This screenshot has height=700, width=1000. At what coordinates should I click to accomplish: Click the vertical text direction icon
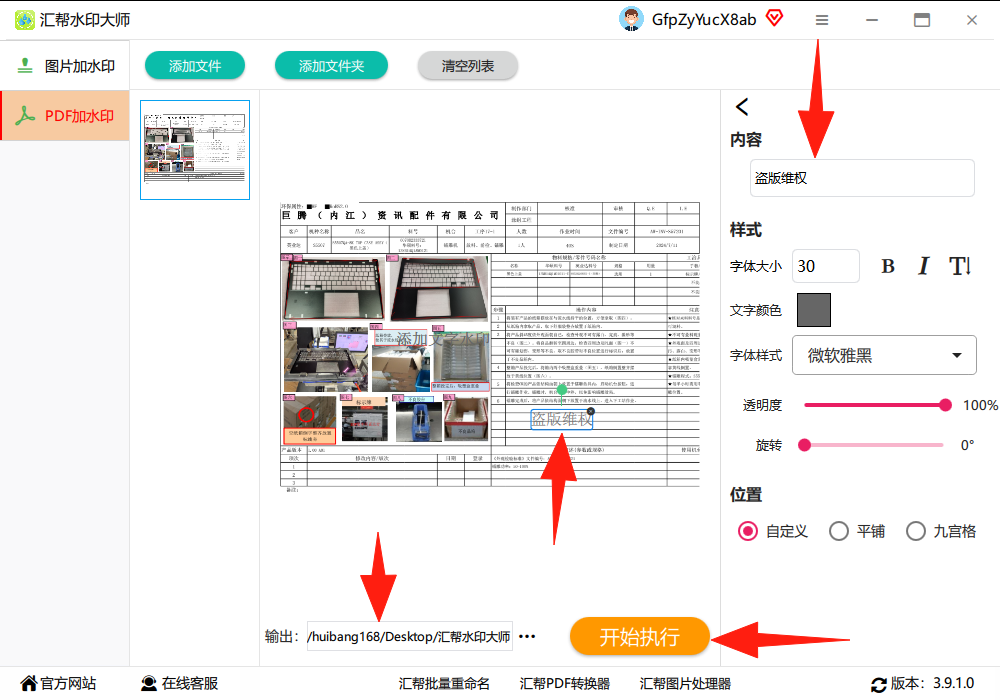960,266
